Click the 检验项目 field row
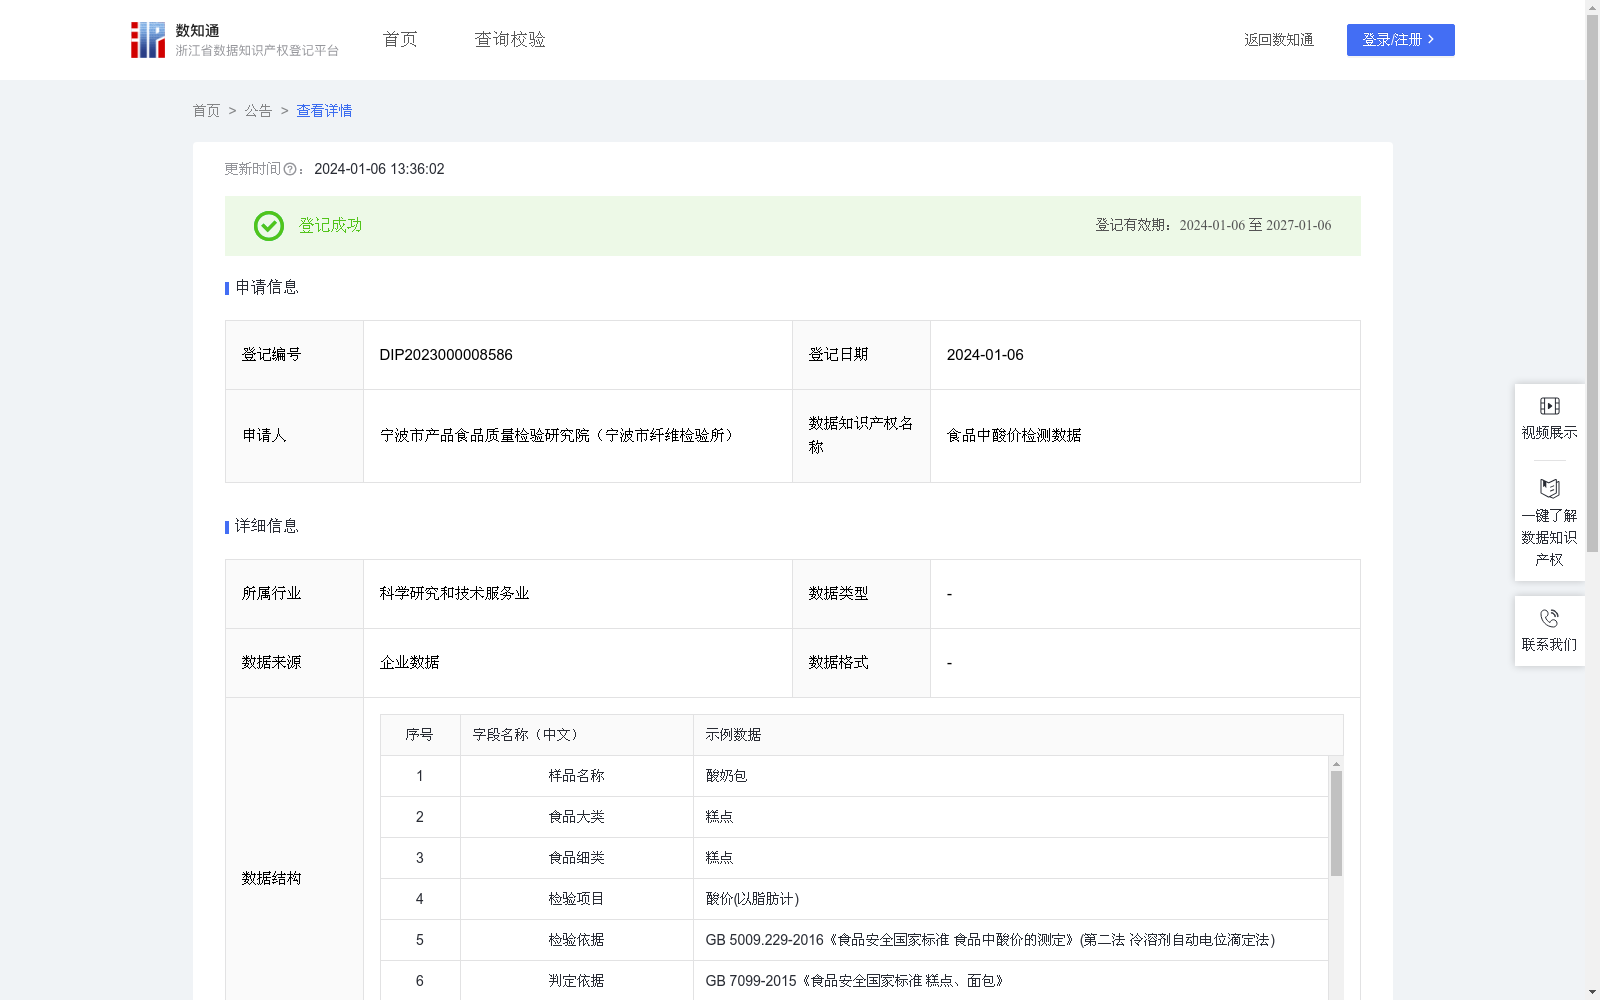This screenshot has height=1000, width=1600. 854,899
